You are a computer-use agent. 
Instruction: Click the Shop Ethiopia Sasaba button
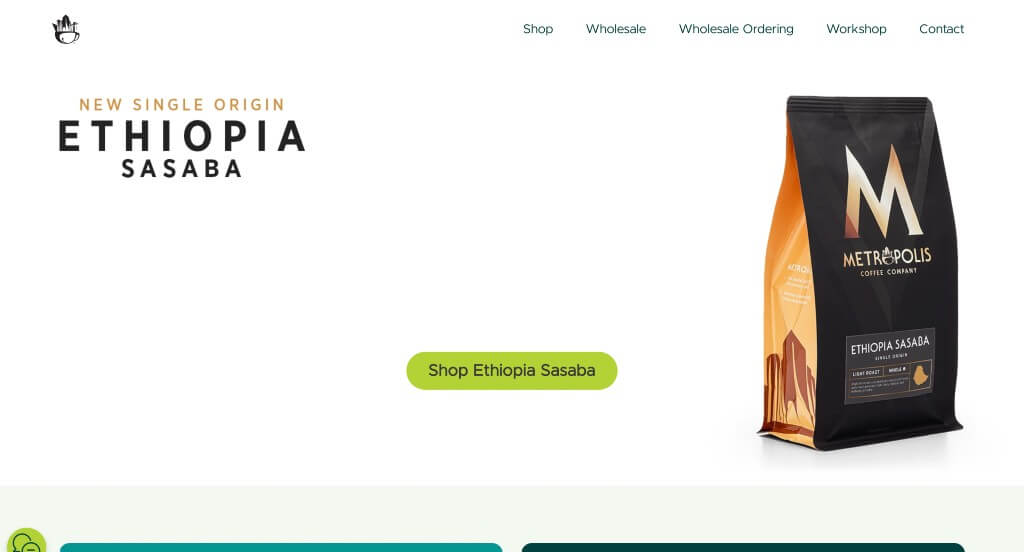[511, 370]
